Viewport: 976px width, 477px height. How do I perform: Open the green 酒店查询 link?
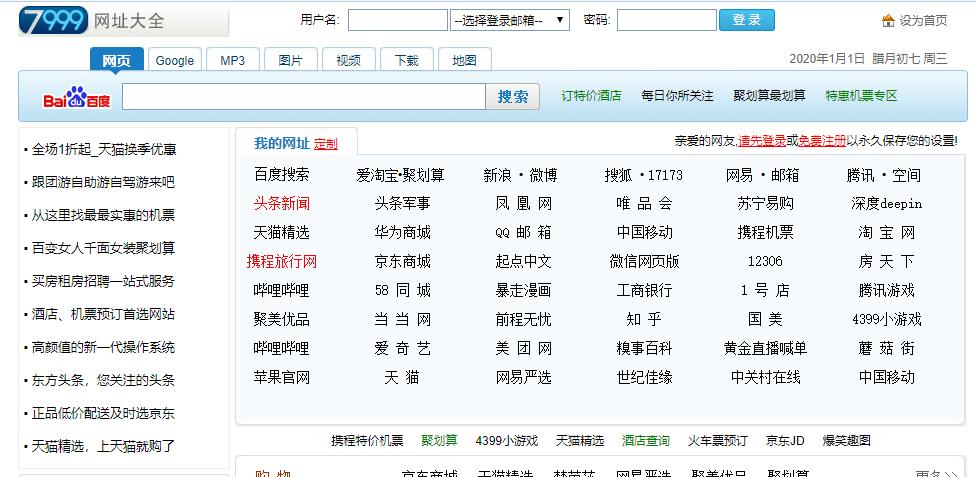tap(646, 441)
